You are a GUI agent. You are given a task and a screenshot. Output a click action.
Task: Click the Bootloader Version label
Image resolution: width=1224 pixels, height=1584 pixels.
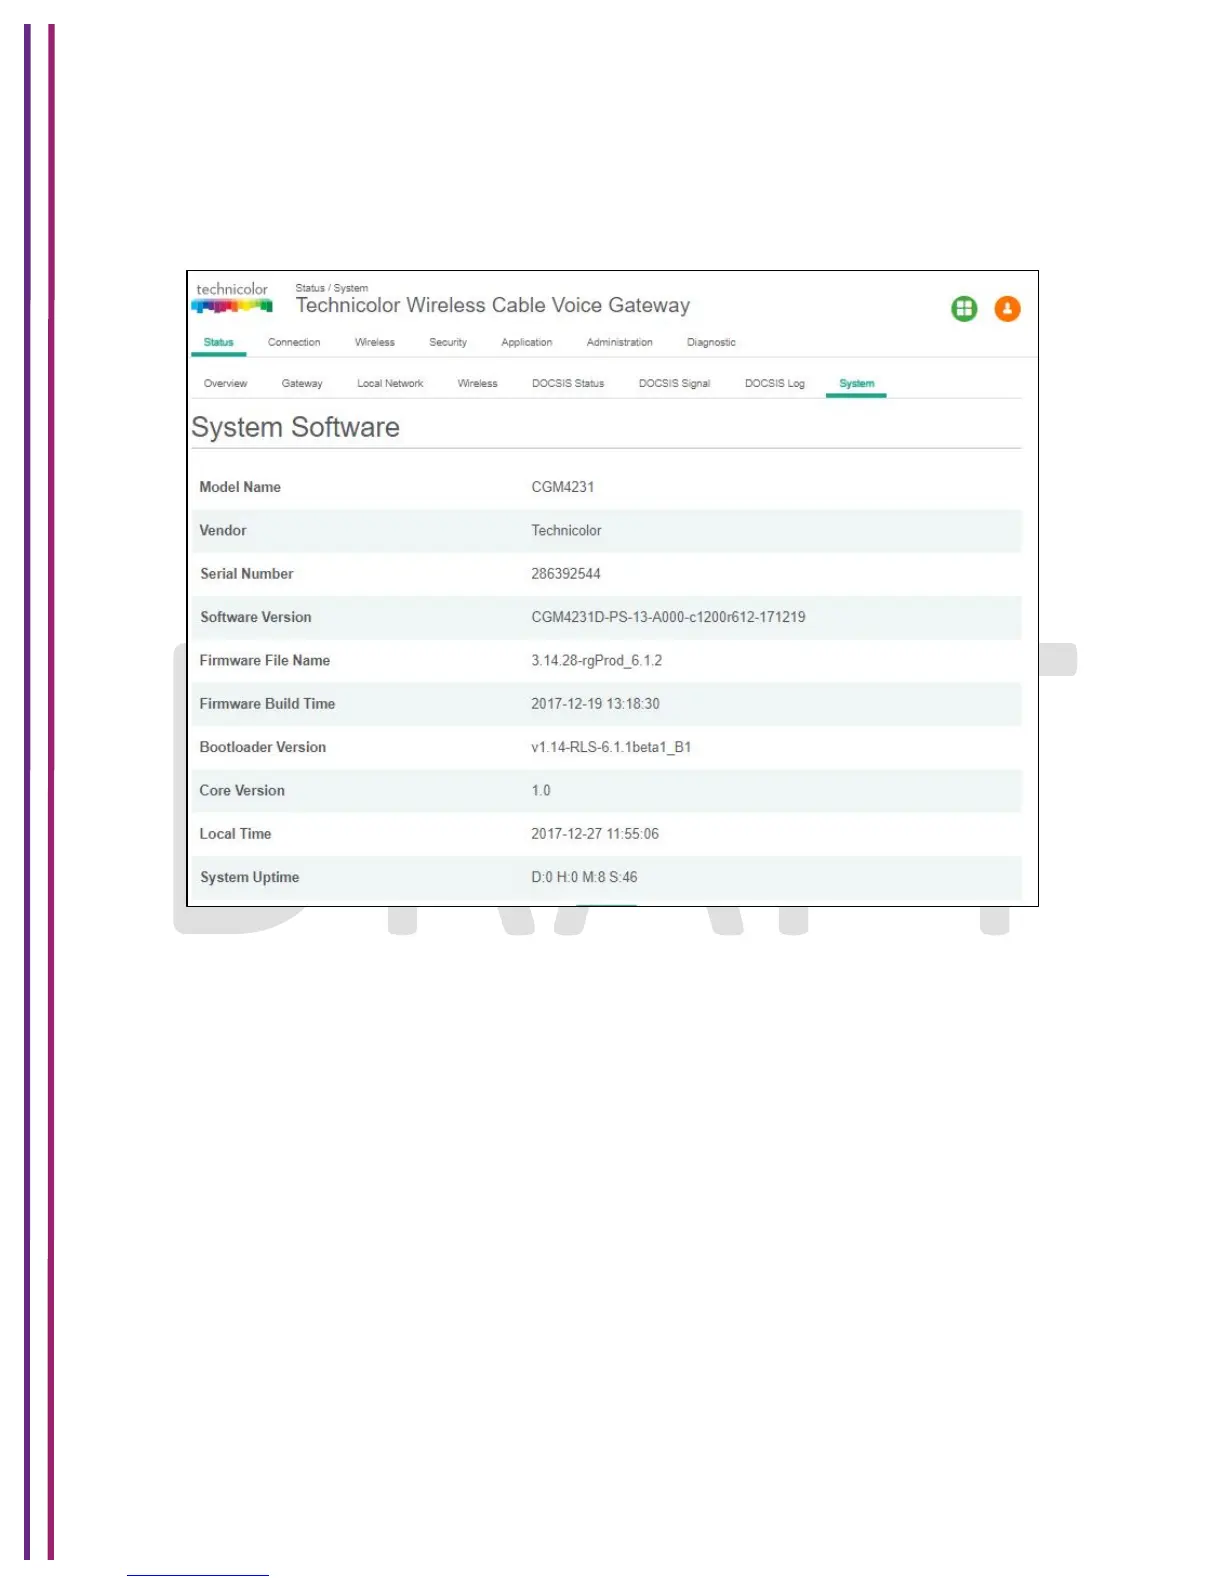click(263, 747)
